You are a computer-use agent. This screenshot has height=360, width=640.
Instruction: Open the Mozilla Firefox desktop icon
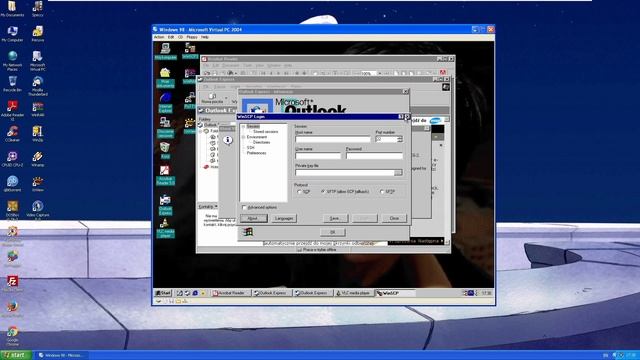(x=12, y=309)
